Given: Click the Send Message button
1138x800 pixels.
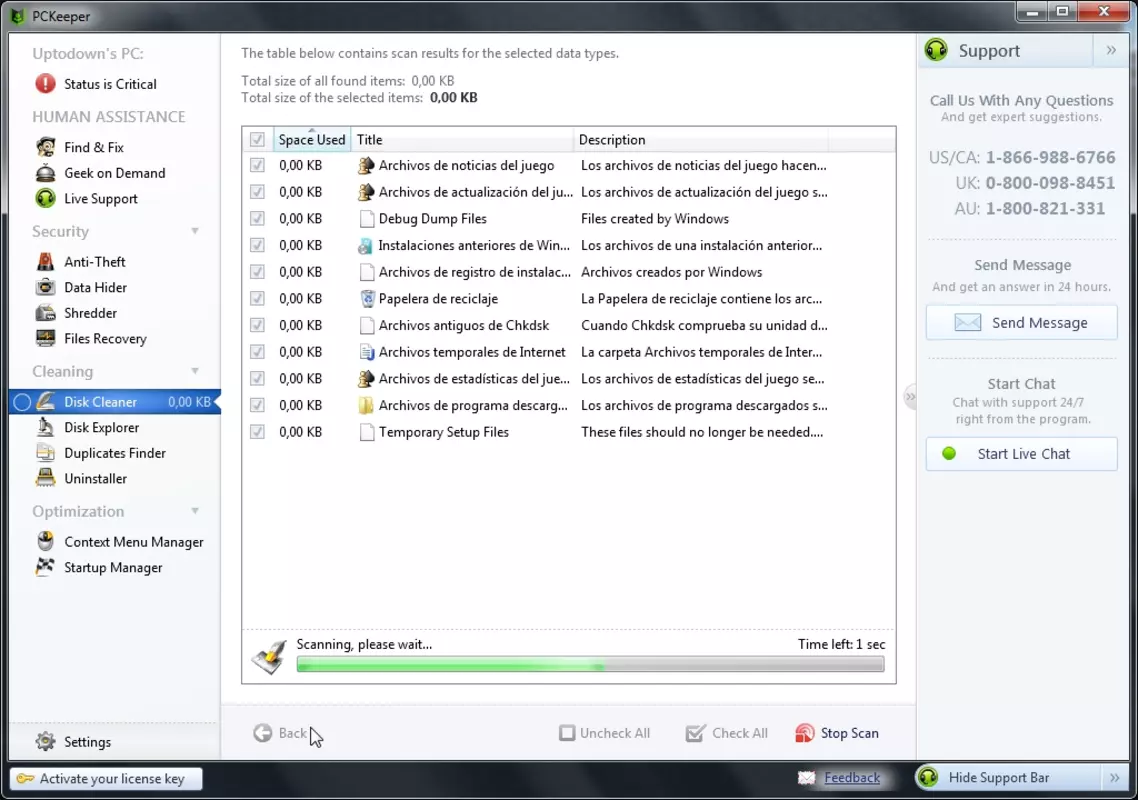Looking at the screenshot, I should tap(1021, 322).
